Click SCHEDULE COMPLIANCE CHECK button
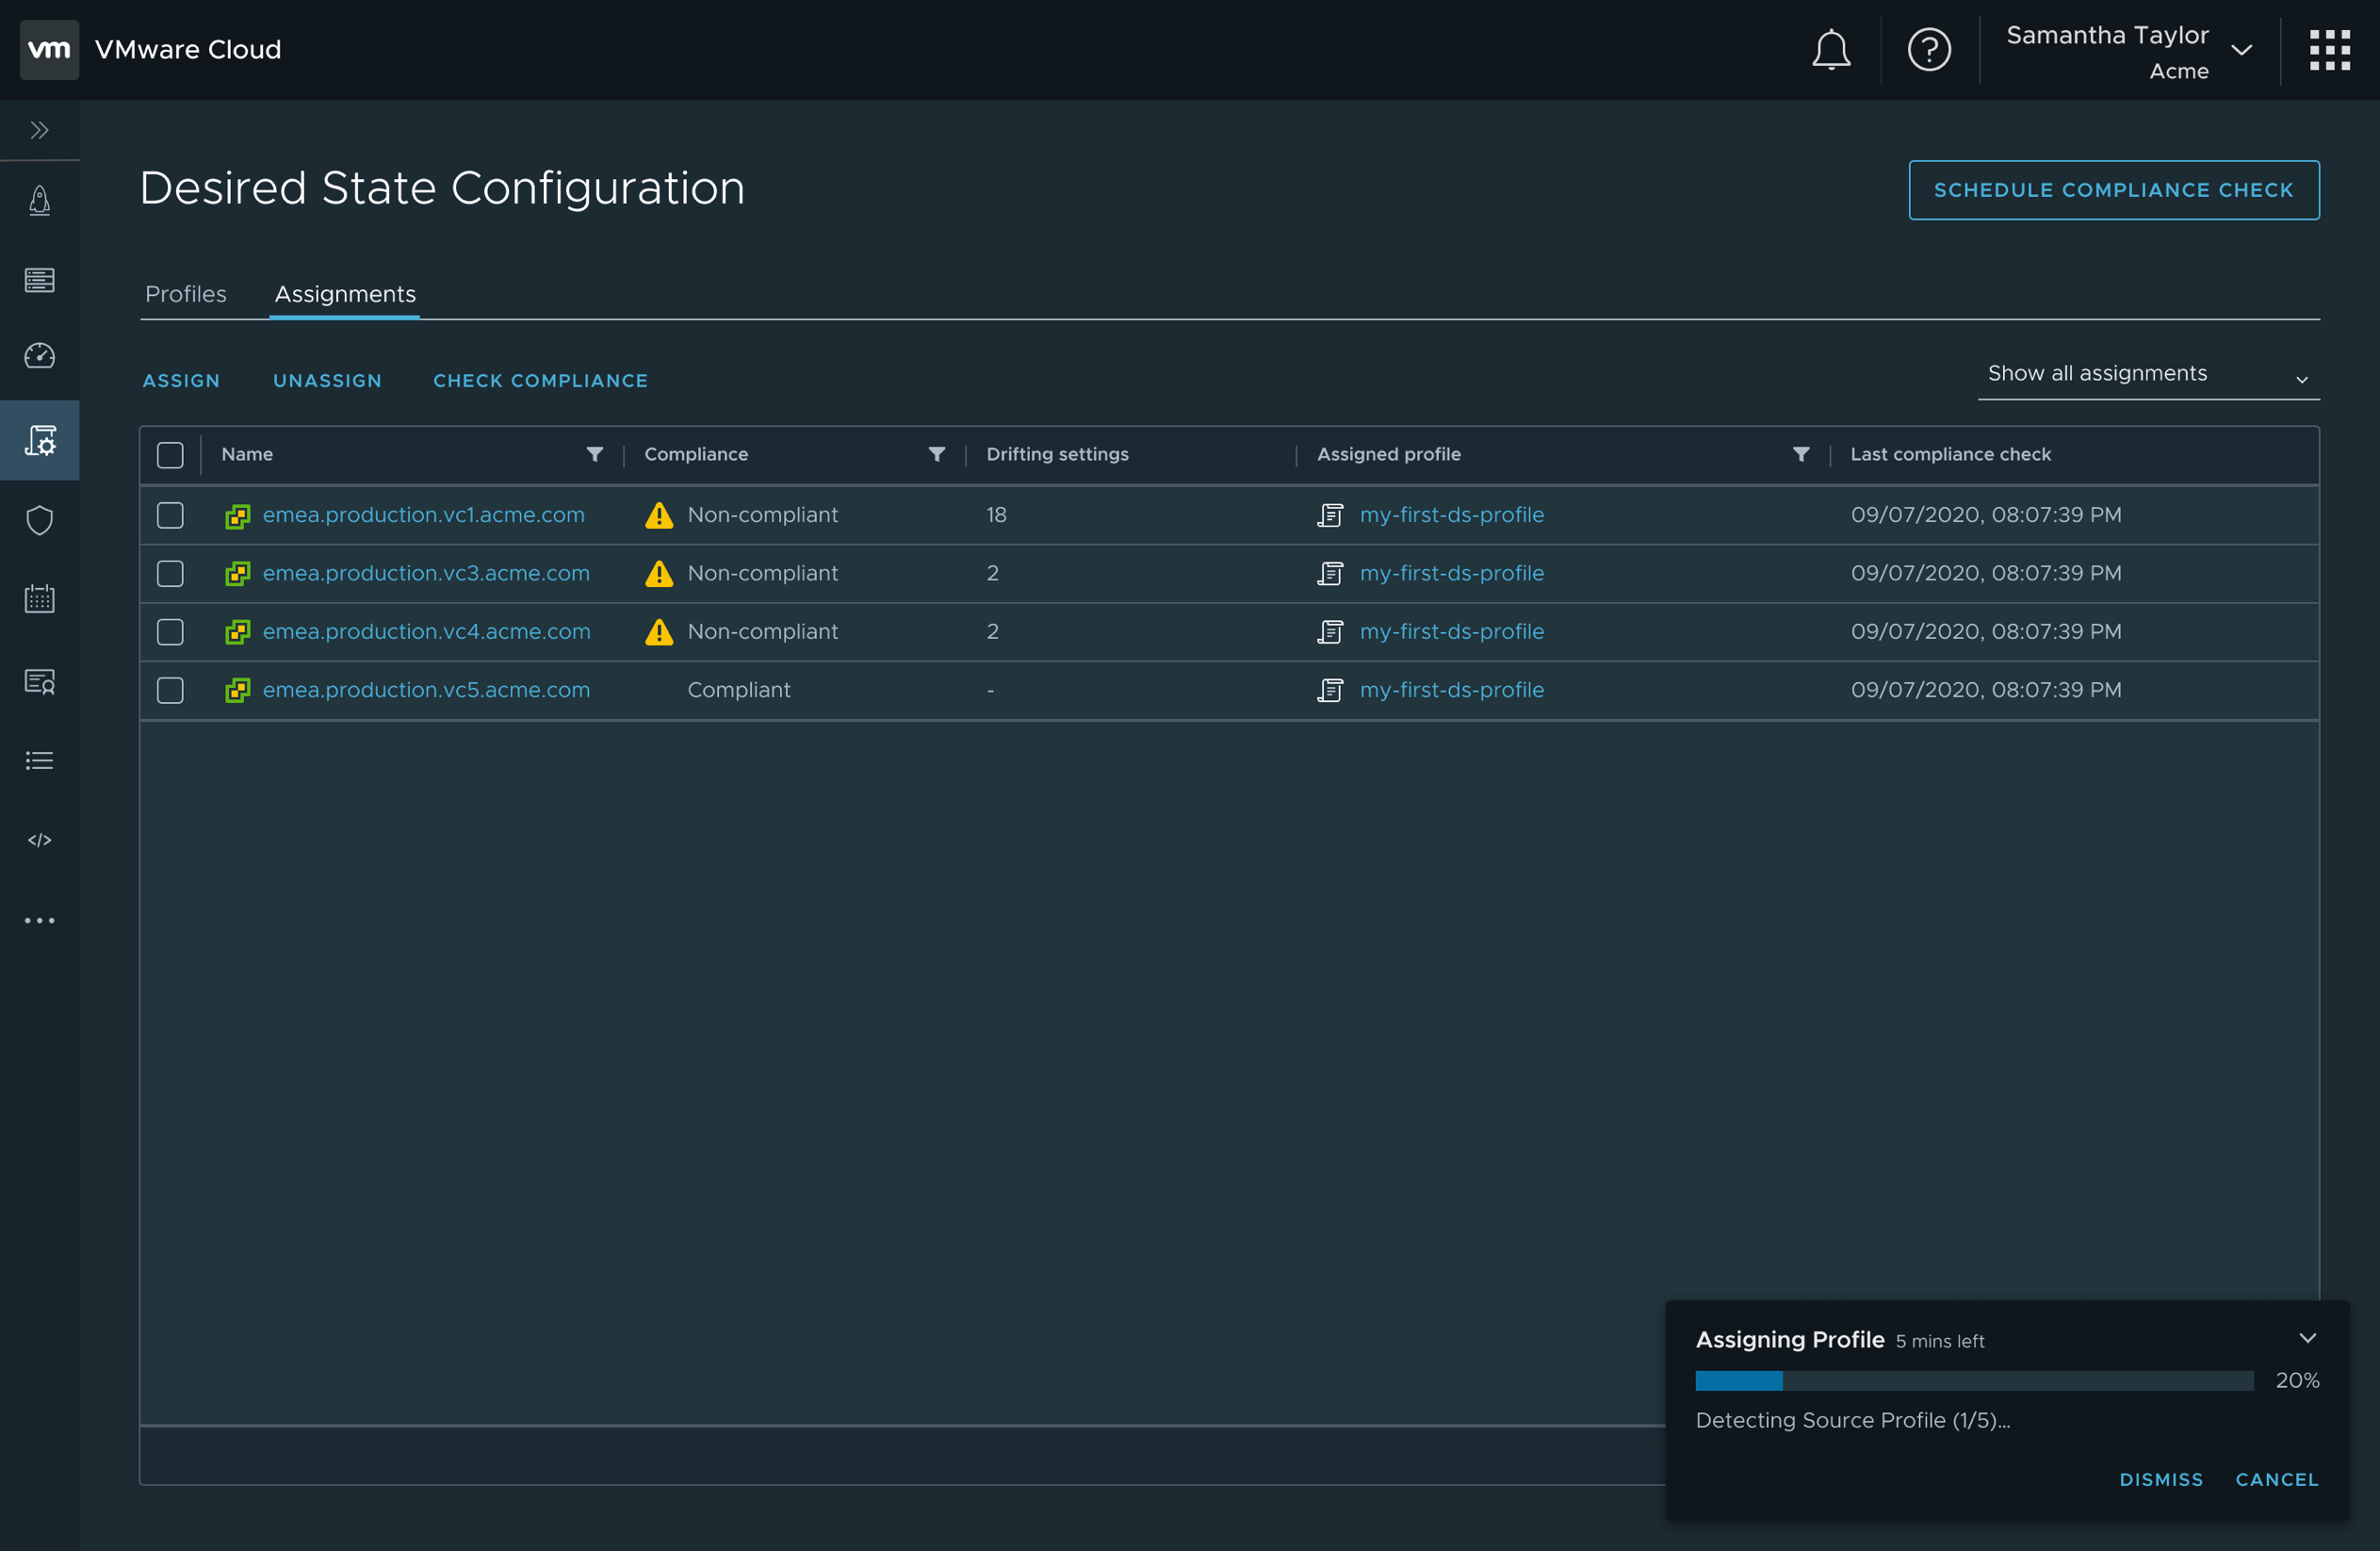 point(2113,190)
